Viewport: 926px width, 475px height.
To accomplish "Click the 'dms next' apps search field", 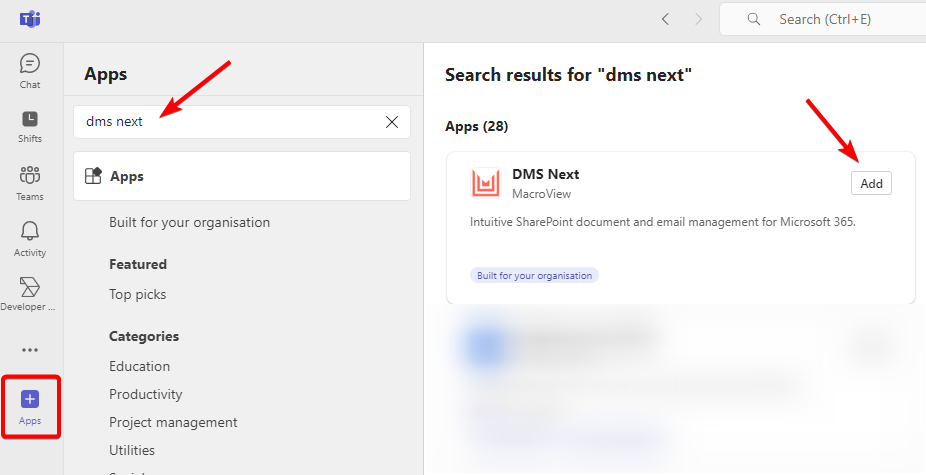I will 242,122.
